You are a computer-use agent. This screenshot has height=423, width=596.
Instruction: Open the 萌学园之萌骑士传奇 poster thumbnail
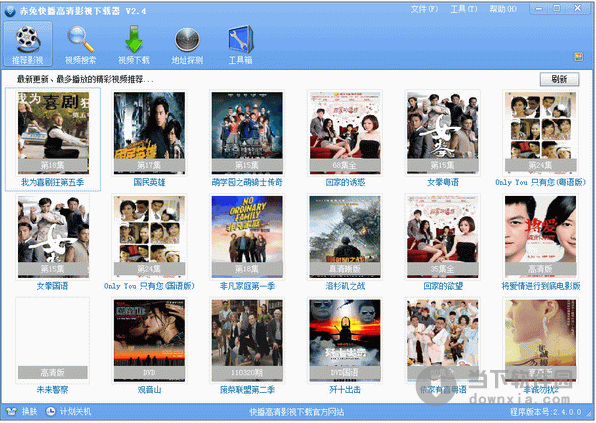(x=247, y=133)
